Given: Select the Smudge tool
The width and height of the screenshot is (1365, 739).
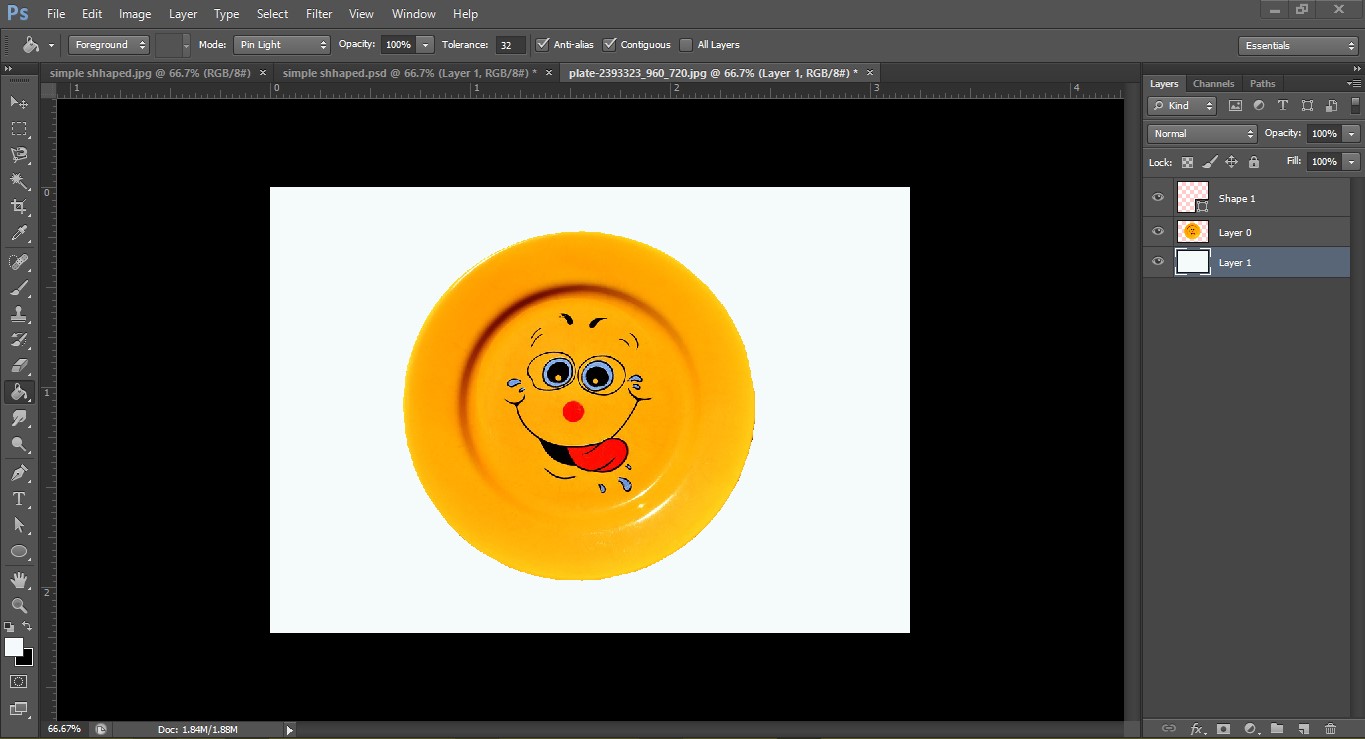Looking at the screenshot, I should click(x=19, y=418).
